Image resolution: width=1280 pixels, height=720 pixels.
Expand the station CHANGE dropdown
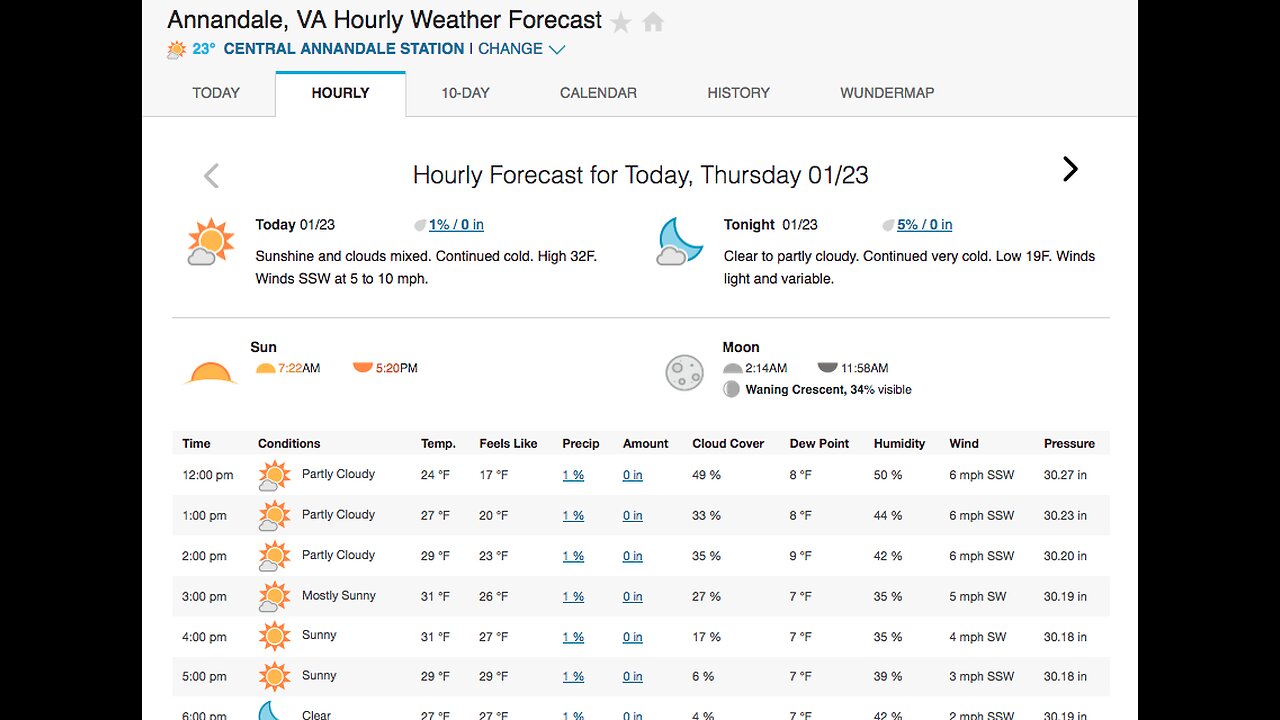pyautogui.click(x=522, y=49)
